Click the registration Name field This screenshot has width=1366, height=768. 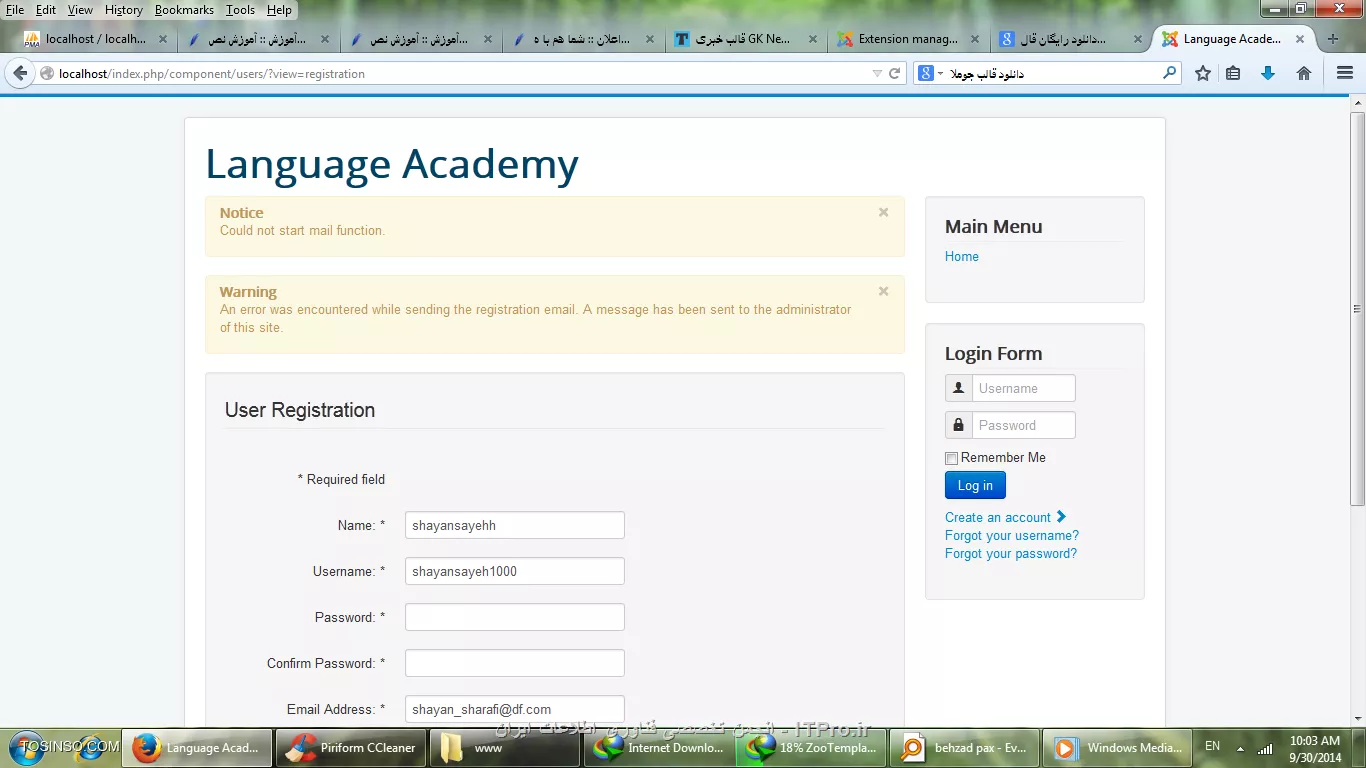(515, 525)
